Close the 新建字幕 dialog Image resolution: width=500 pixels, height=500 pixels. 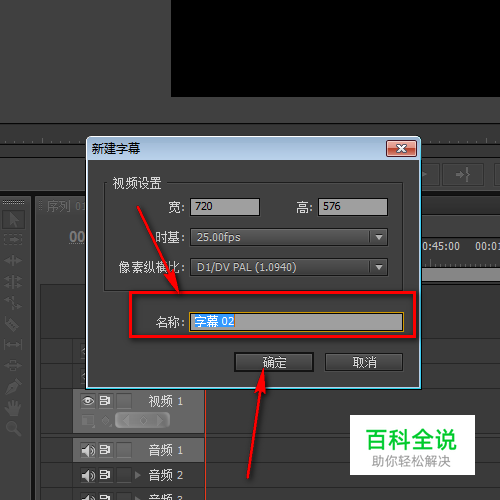point(401,148)
